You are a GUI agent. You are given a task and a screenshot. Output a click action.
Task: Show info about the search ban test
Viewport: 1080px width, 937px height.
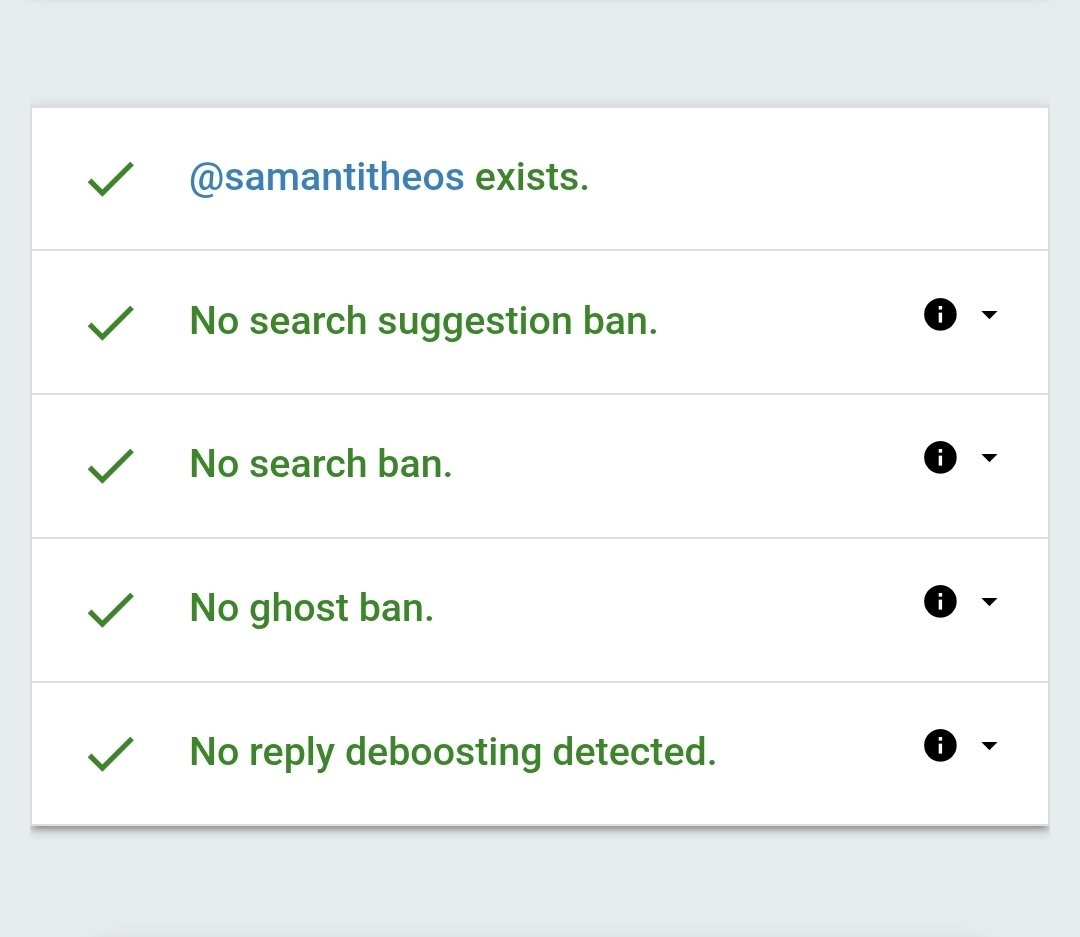[x=940, y=458]
